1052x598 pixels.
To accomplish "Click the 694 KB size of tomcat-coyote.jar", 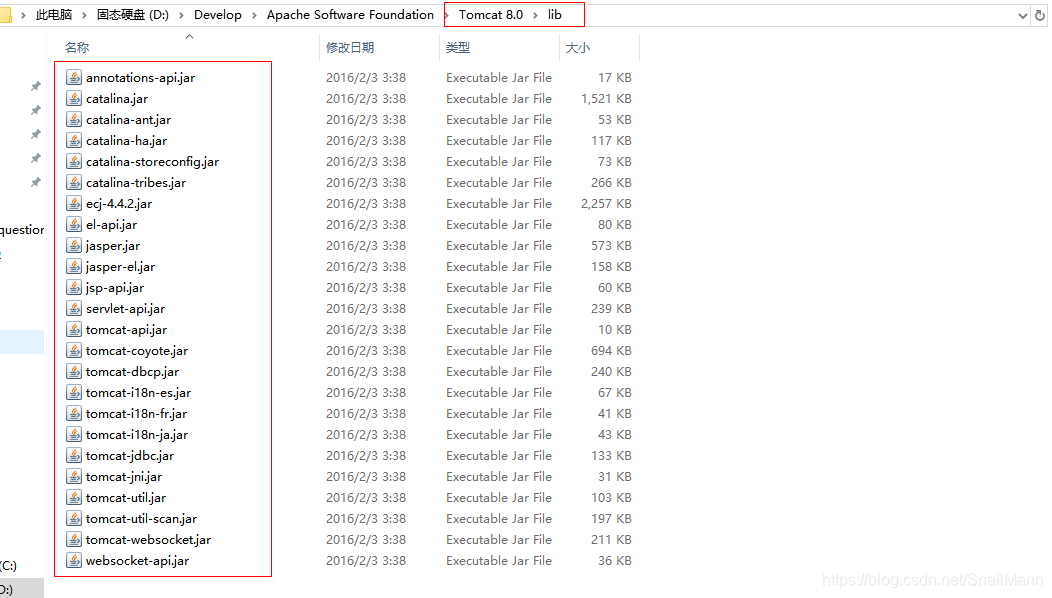I will (611, 350).
